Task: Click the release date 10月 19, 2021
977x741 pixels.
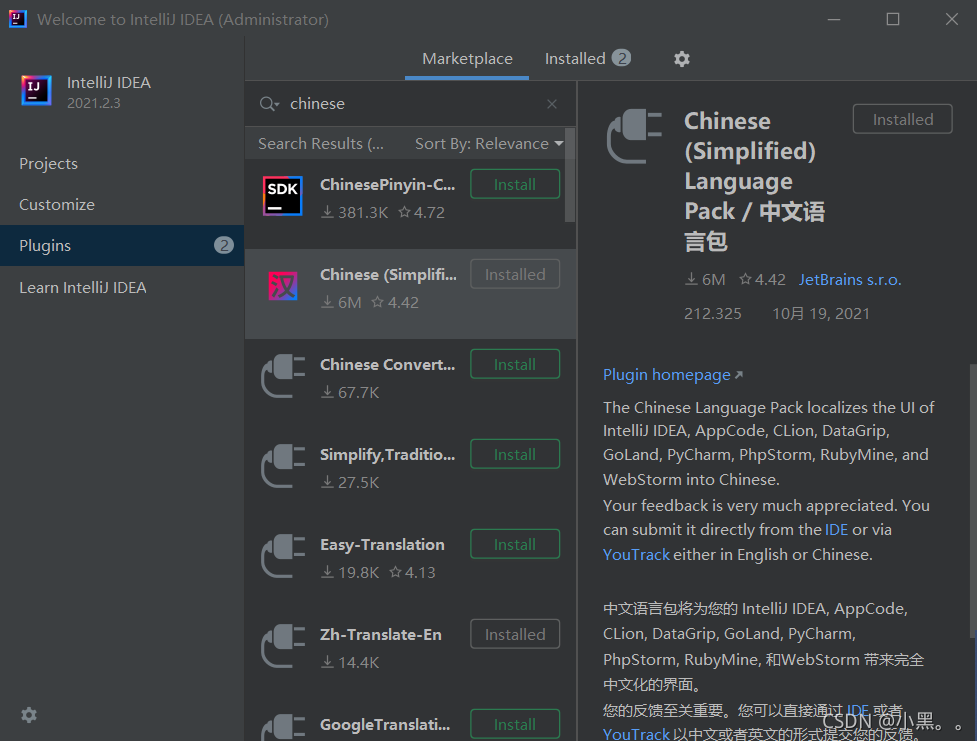Action: [x=821, y=313]
